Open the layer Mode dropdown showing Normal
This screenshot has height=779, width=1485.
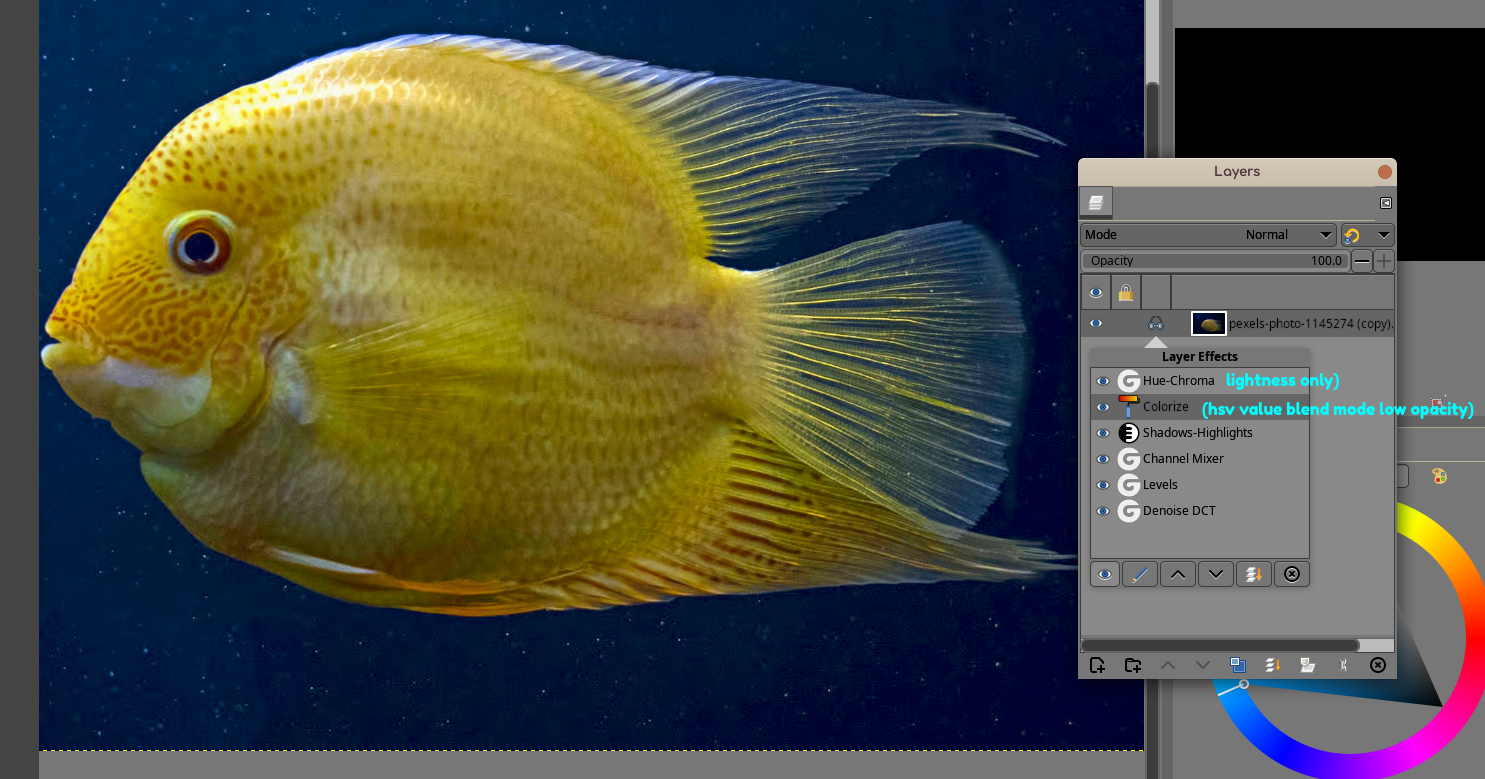(1209, 235)
